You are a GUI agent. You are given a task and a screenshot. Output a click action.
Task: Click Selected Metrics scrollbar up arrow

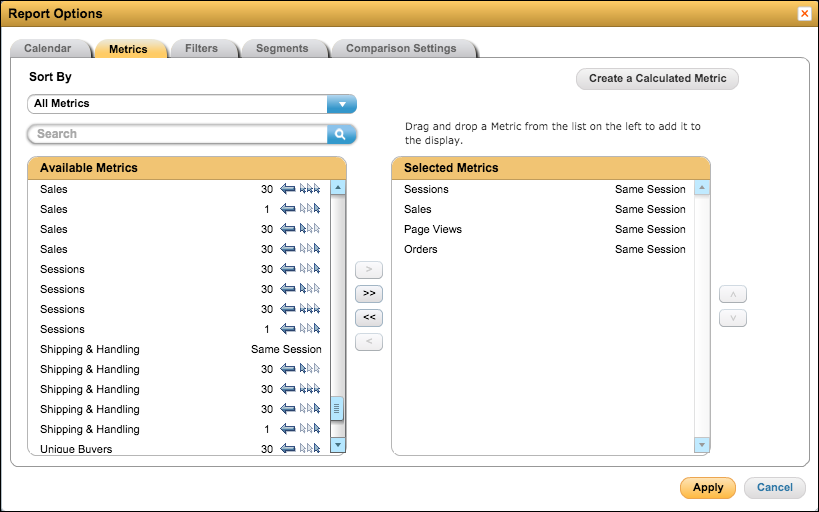click(x=702, y=188)
